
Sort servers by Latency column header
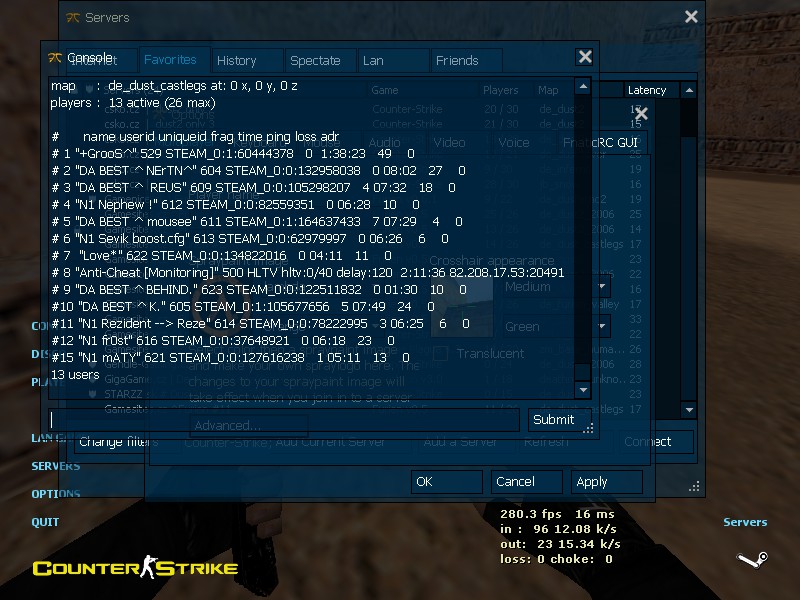coord(647,90)
